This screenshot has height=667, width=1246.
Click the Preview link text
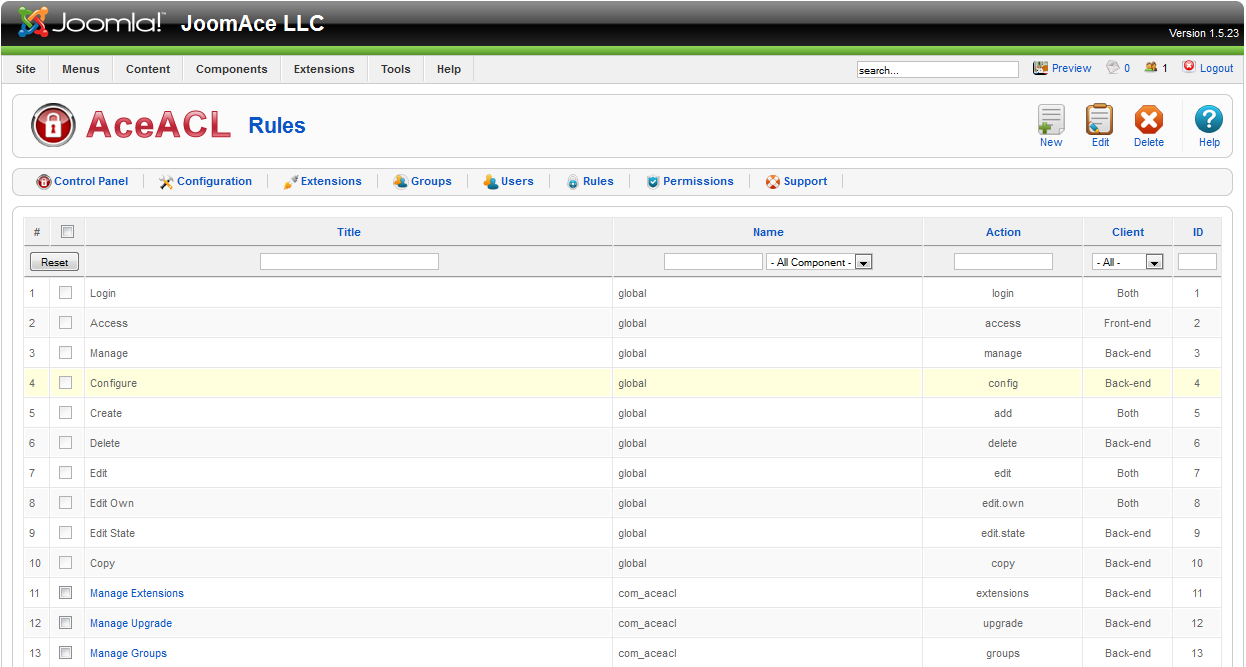1071,68
